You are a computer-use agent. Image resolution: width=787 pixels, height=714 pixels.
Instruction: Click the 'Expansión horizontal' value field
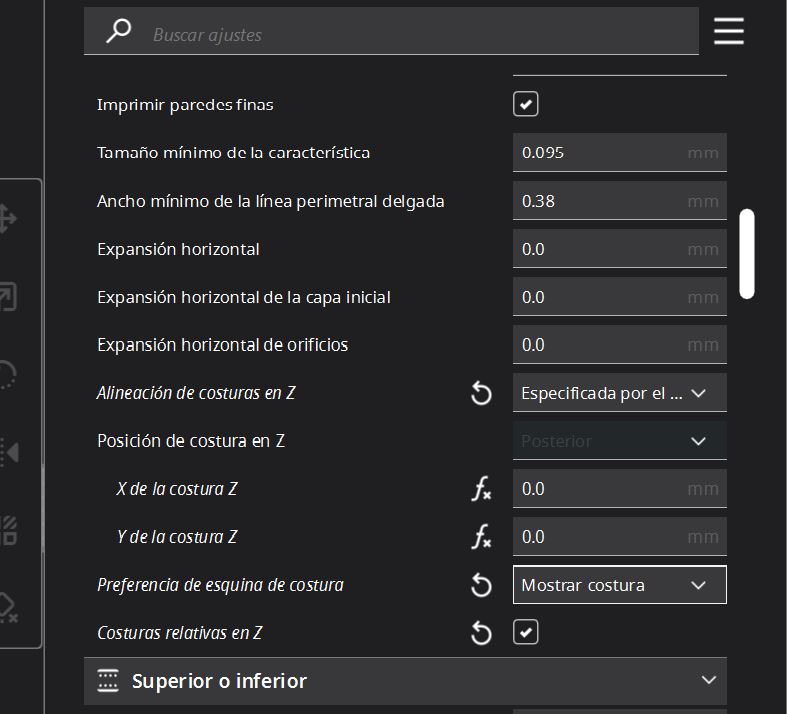(600, 249)
